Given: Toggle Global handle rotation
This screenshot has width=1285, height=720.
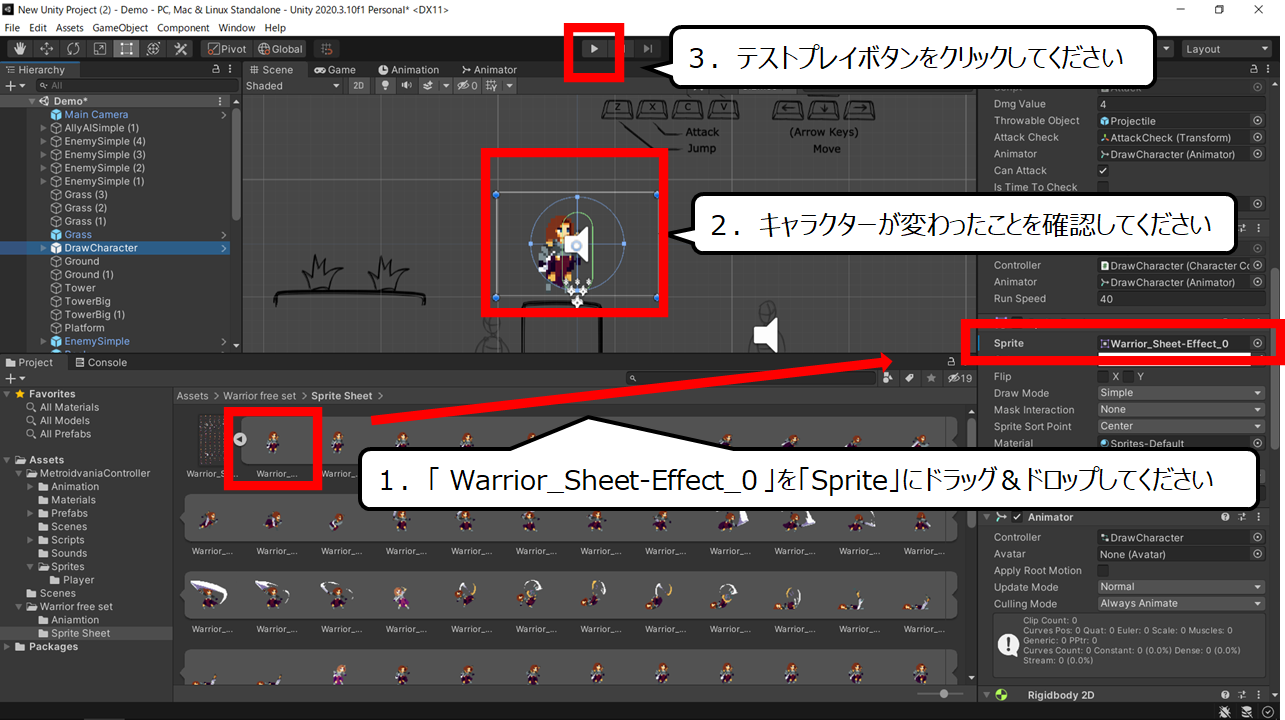Looking at the screenshot, I should click(x=279, y=48).
